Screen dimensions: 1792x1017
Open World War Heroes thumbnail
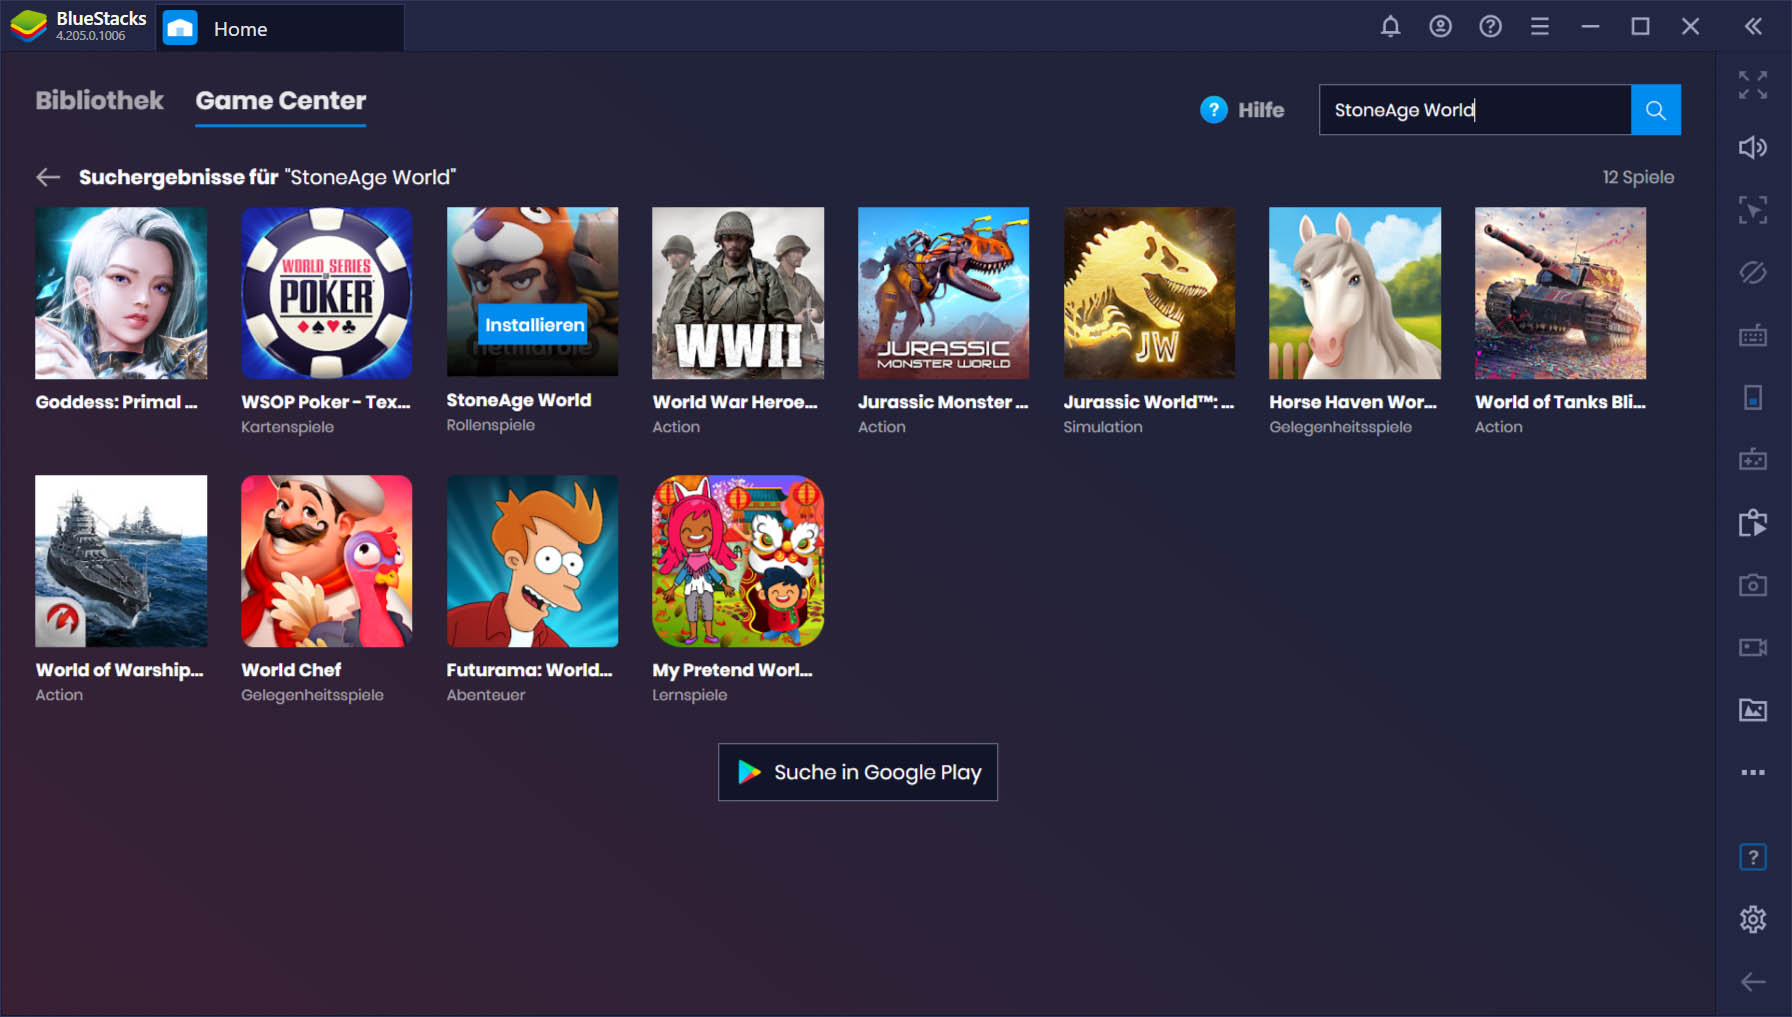tap(738, 293)
